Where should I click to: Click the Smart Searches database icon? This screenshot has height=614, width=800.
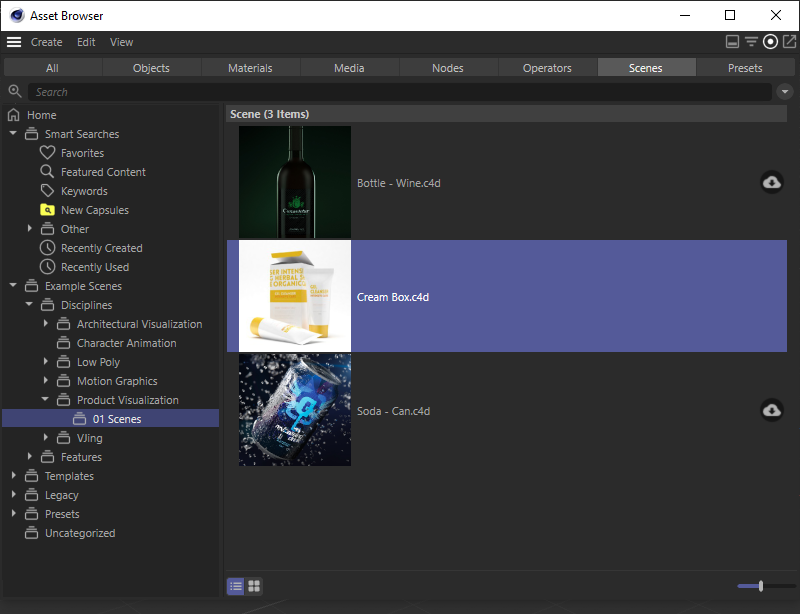click(32, 134)
